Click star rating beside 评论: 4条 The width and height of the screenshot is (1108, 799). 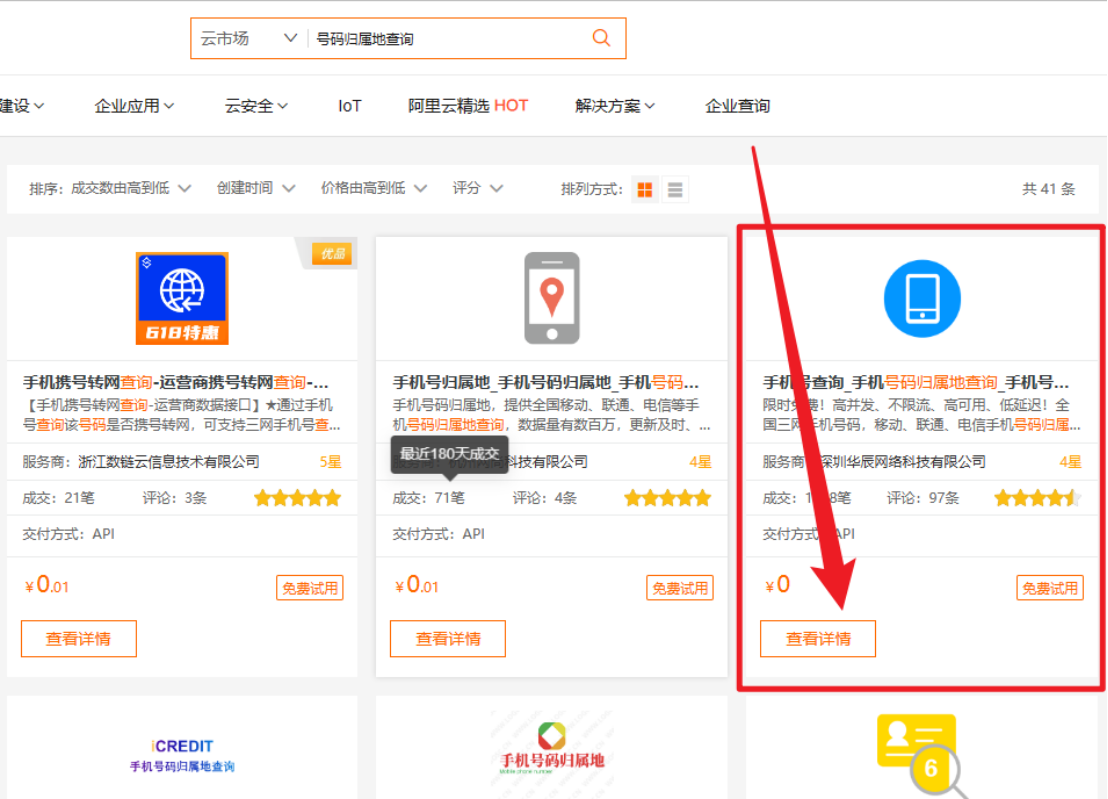[x=668, y=498]
